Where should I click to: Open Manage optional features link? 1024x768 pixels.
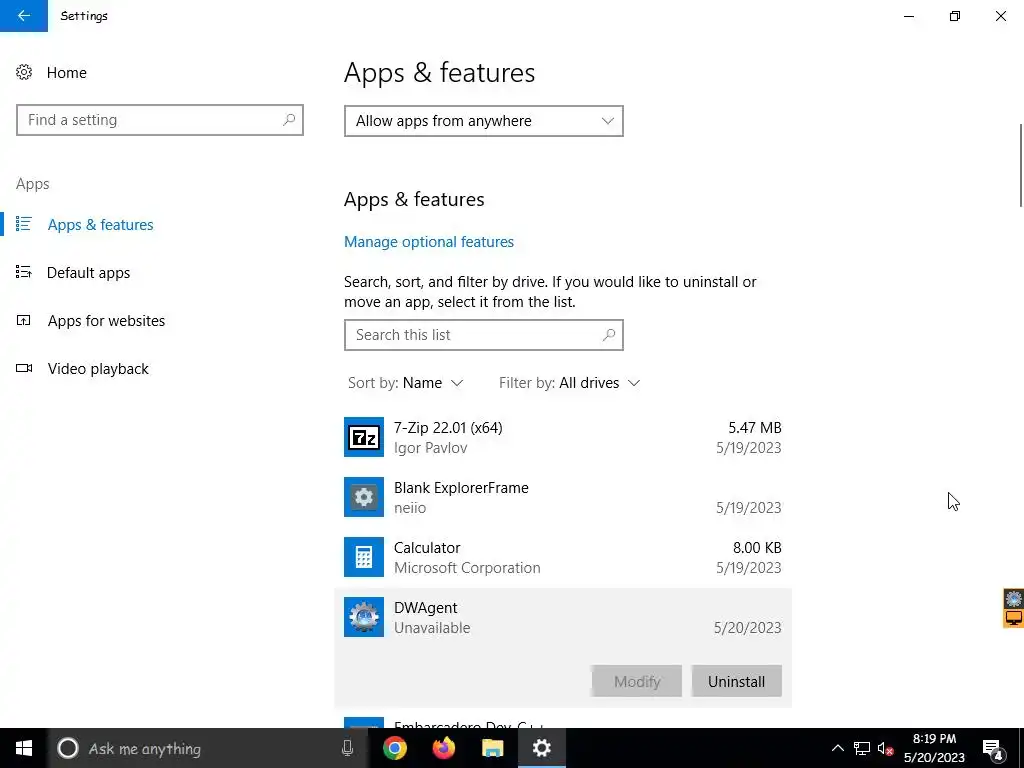coord(428,242)
